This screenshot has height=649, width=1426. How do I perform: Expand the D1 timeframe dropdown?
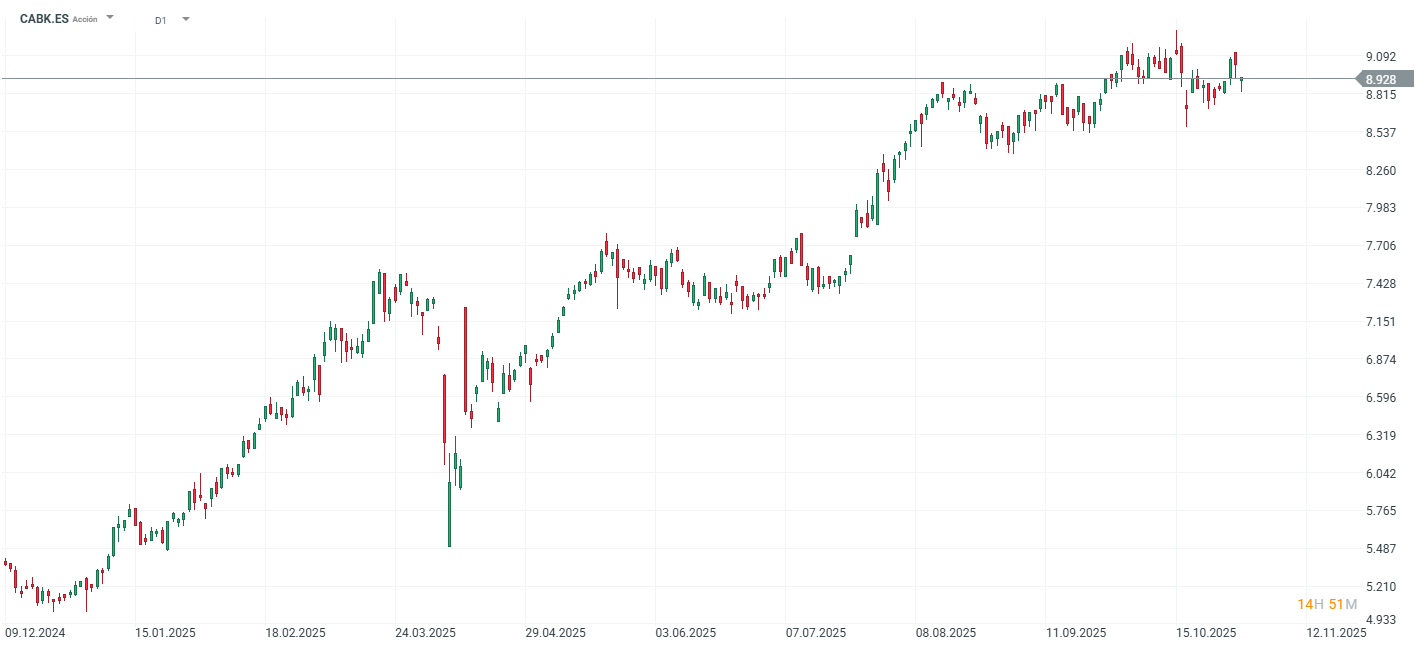[186, 17]
